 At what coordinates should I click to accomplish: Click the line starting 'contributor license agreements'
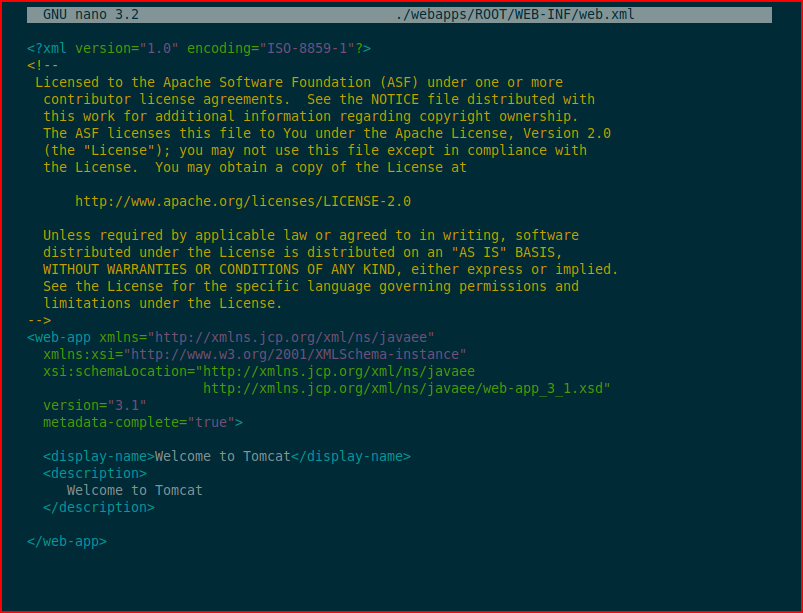point(319,99)
